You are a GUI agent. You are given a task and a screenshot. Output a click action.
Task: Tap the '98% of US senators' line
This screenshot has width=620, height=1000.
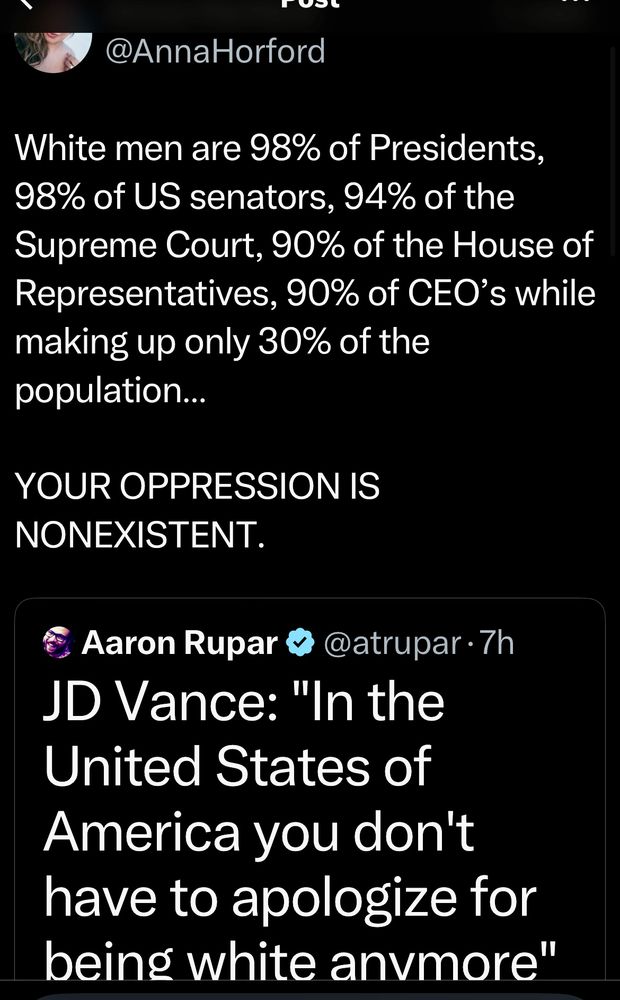tap(264, 196)
